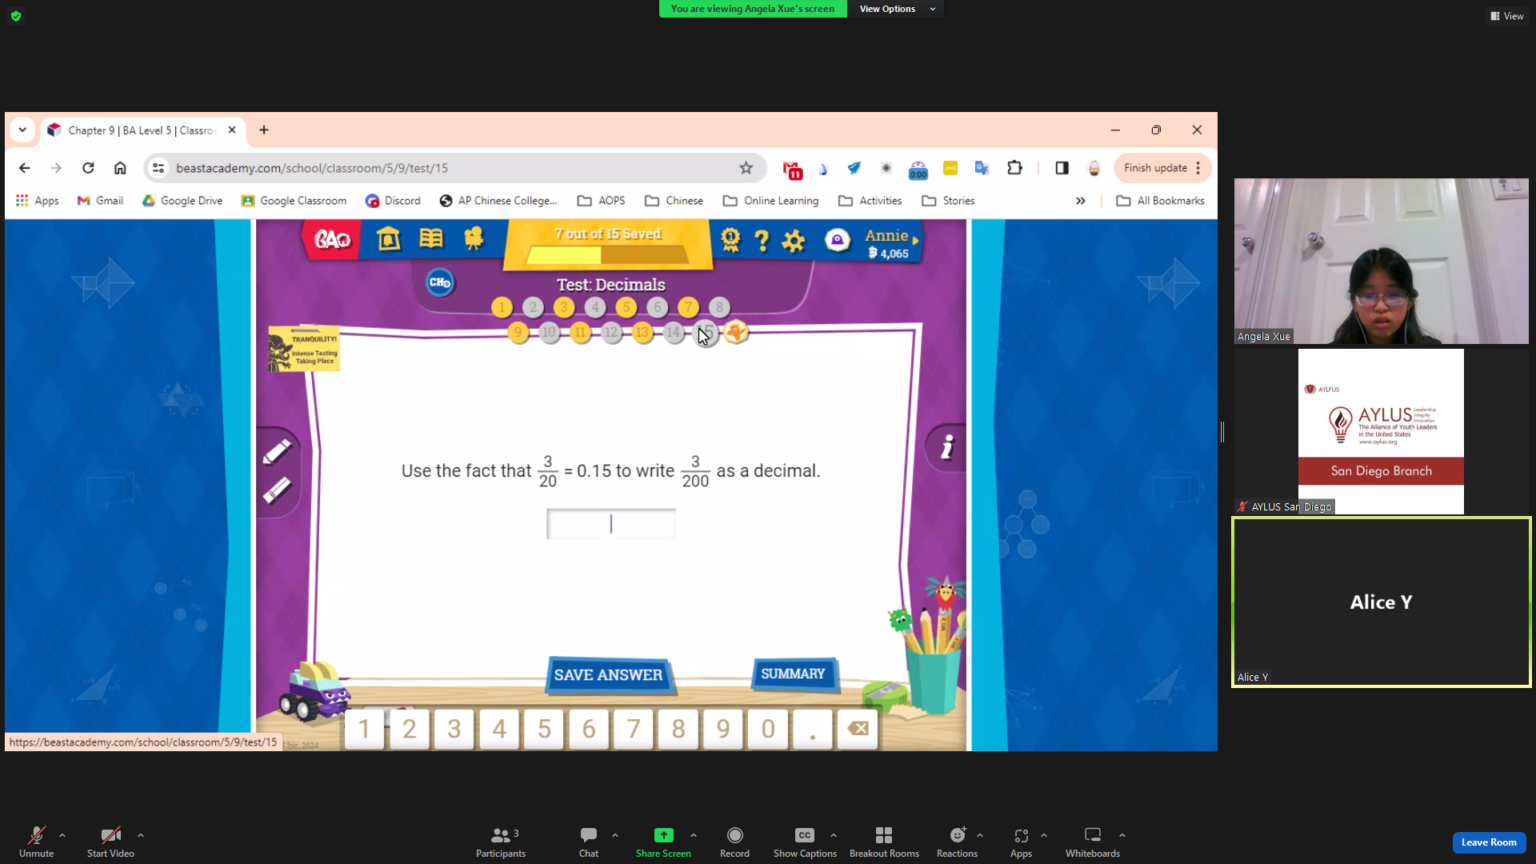Click Leave Room in Zoom
1536x864 pixels.
point(1489,842)
